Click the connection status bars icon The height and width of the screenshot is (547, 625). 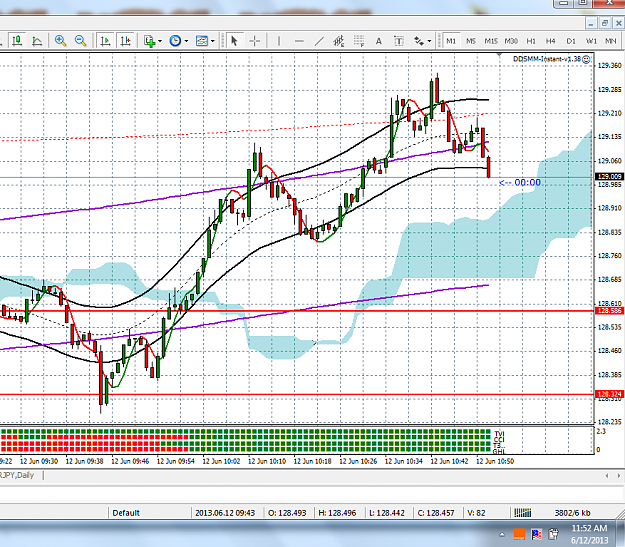523,512
